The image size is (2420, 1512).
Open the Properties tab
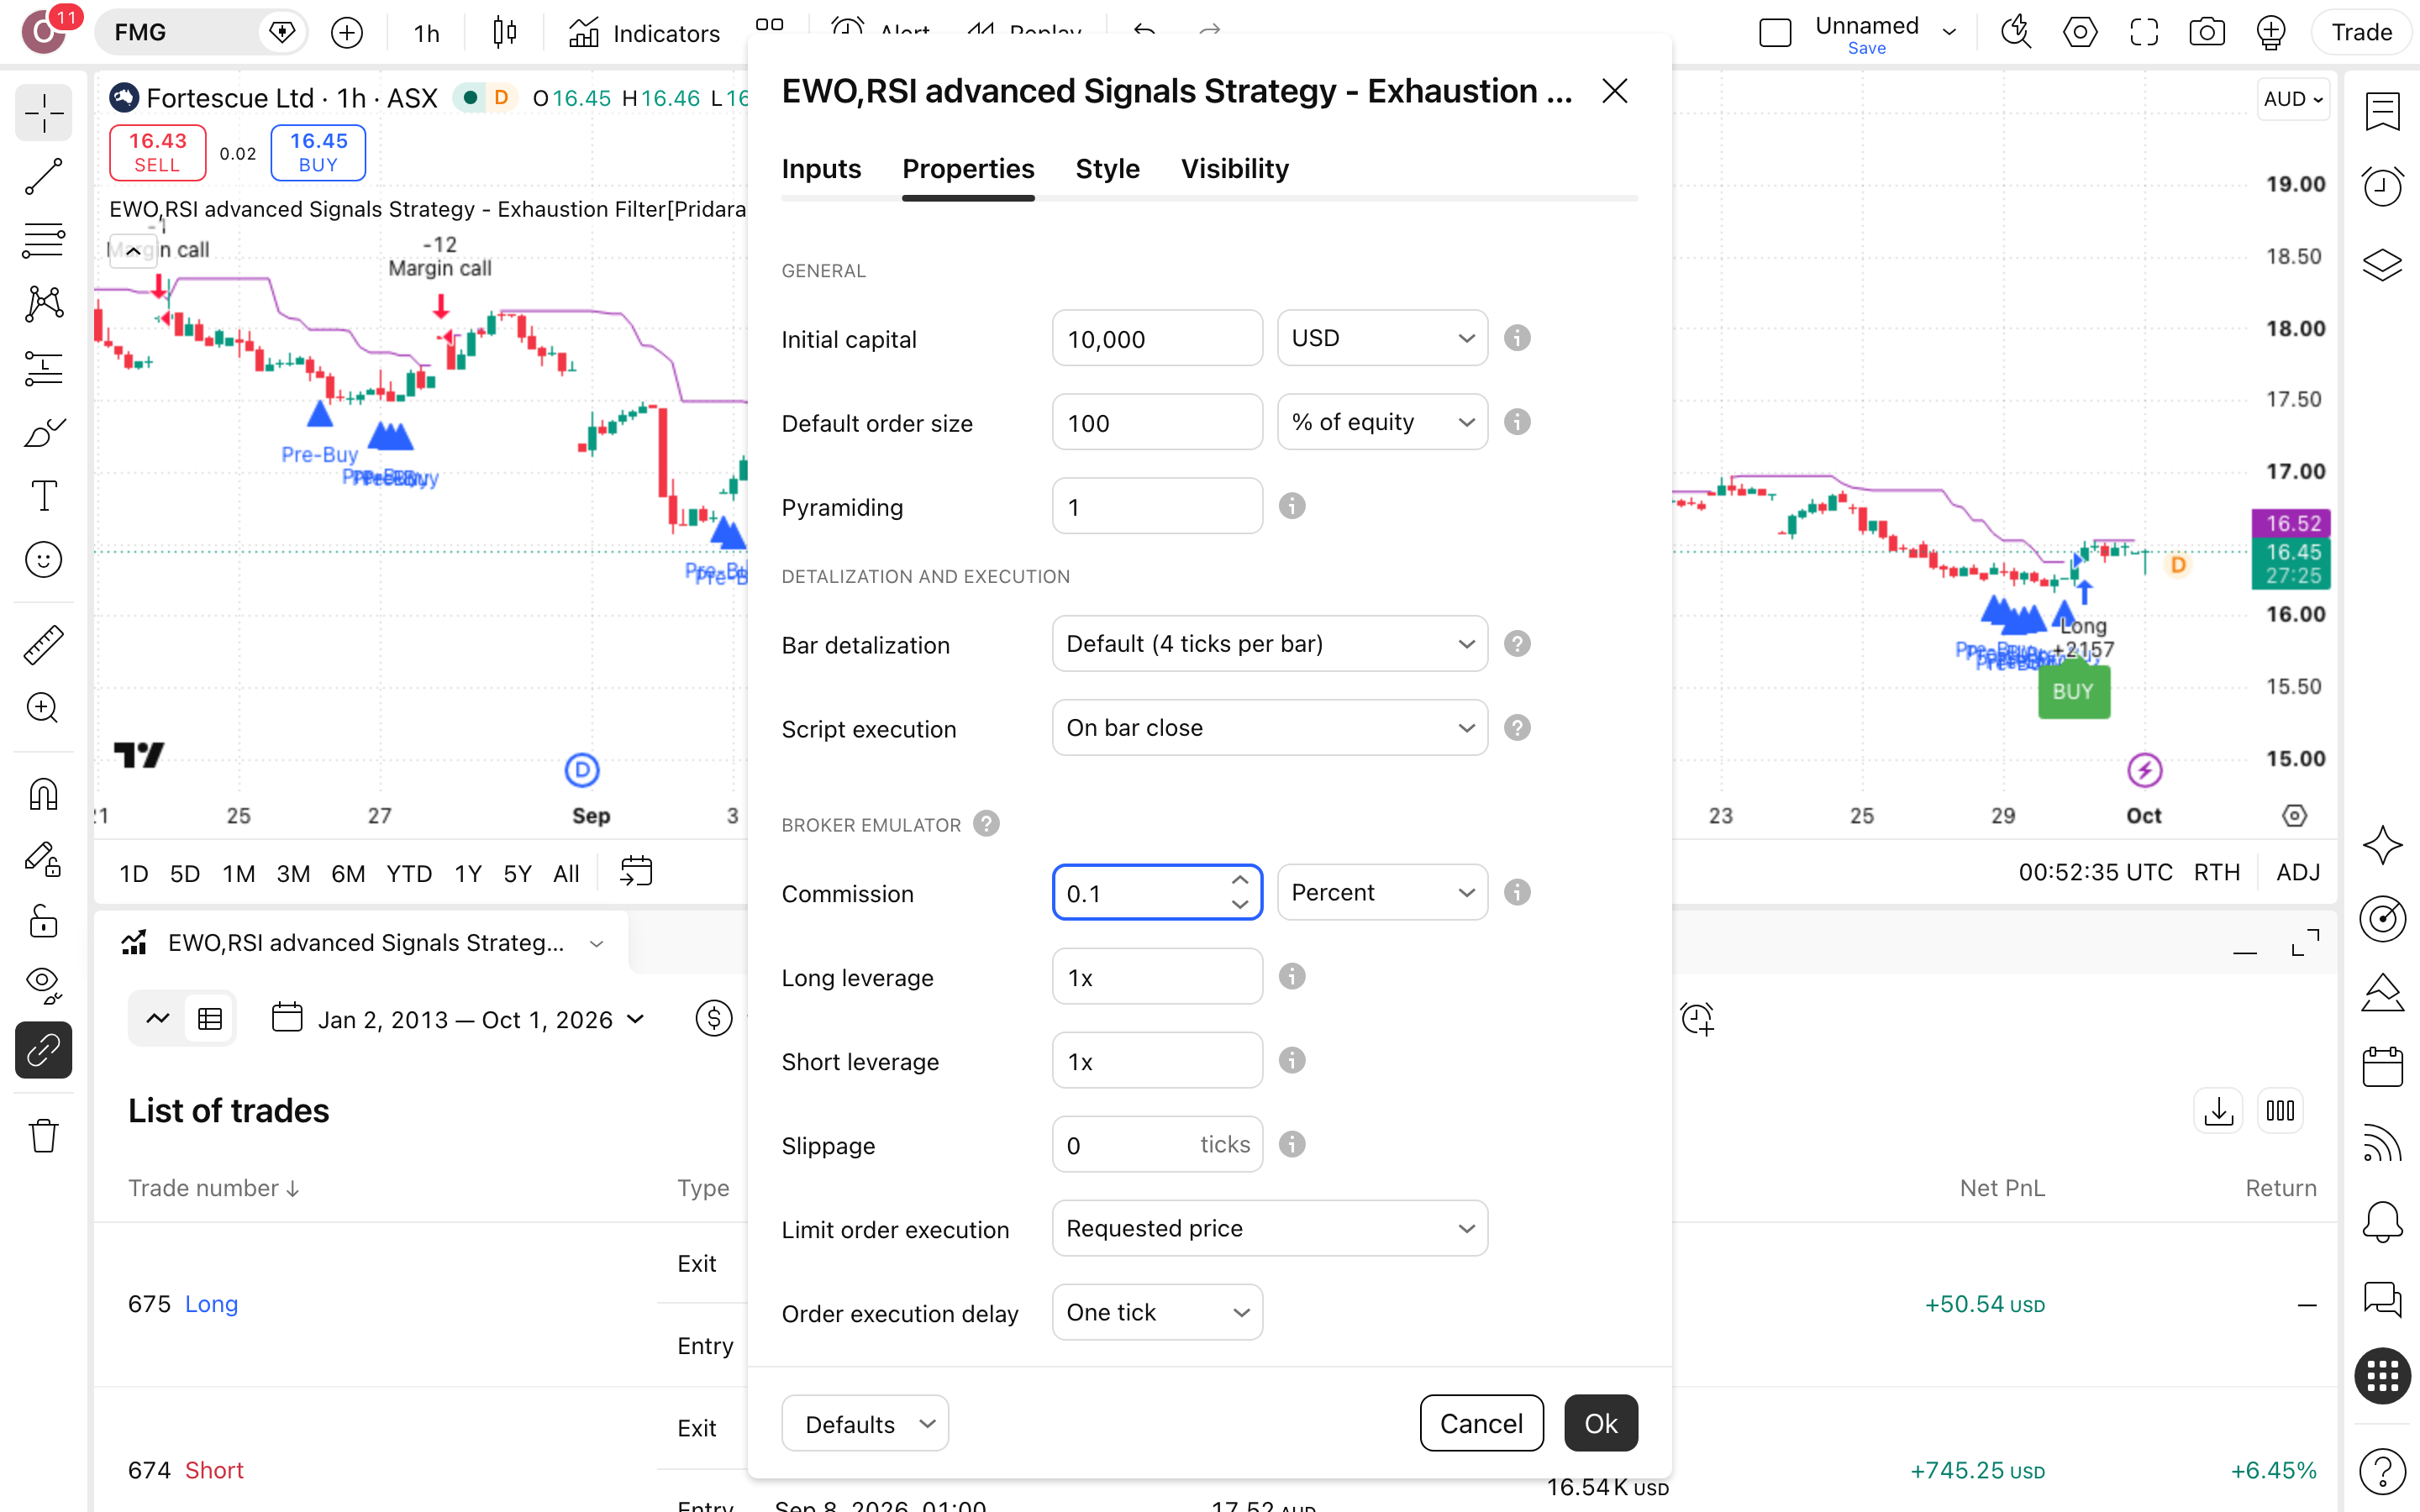[968, 169]
